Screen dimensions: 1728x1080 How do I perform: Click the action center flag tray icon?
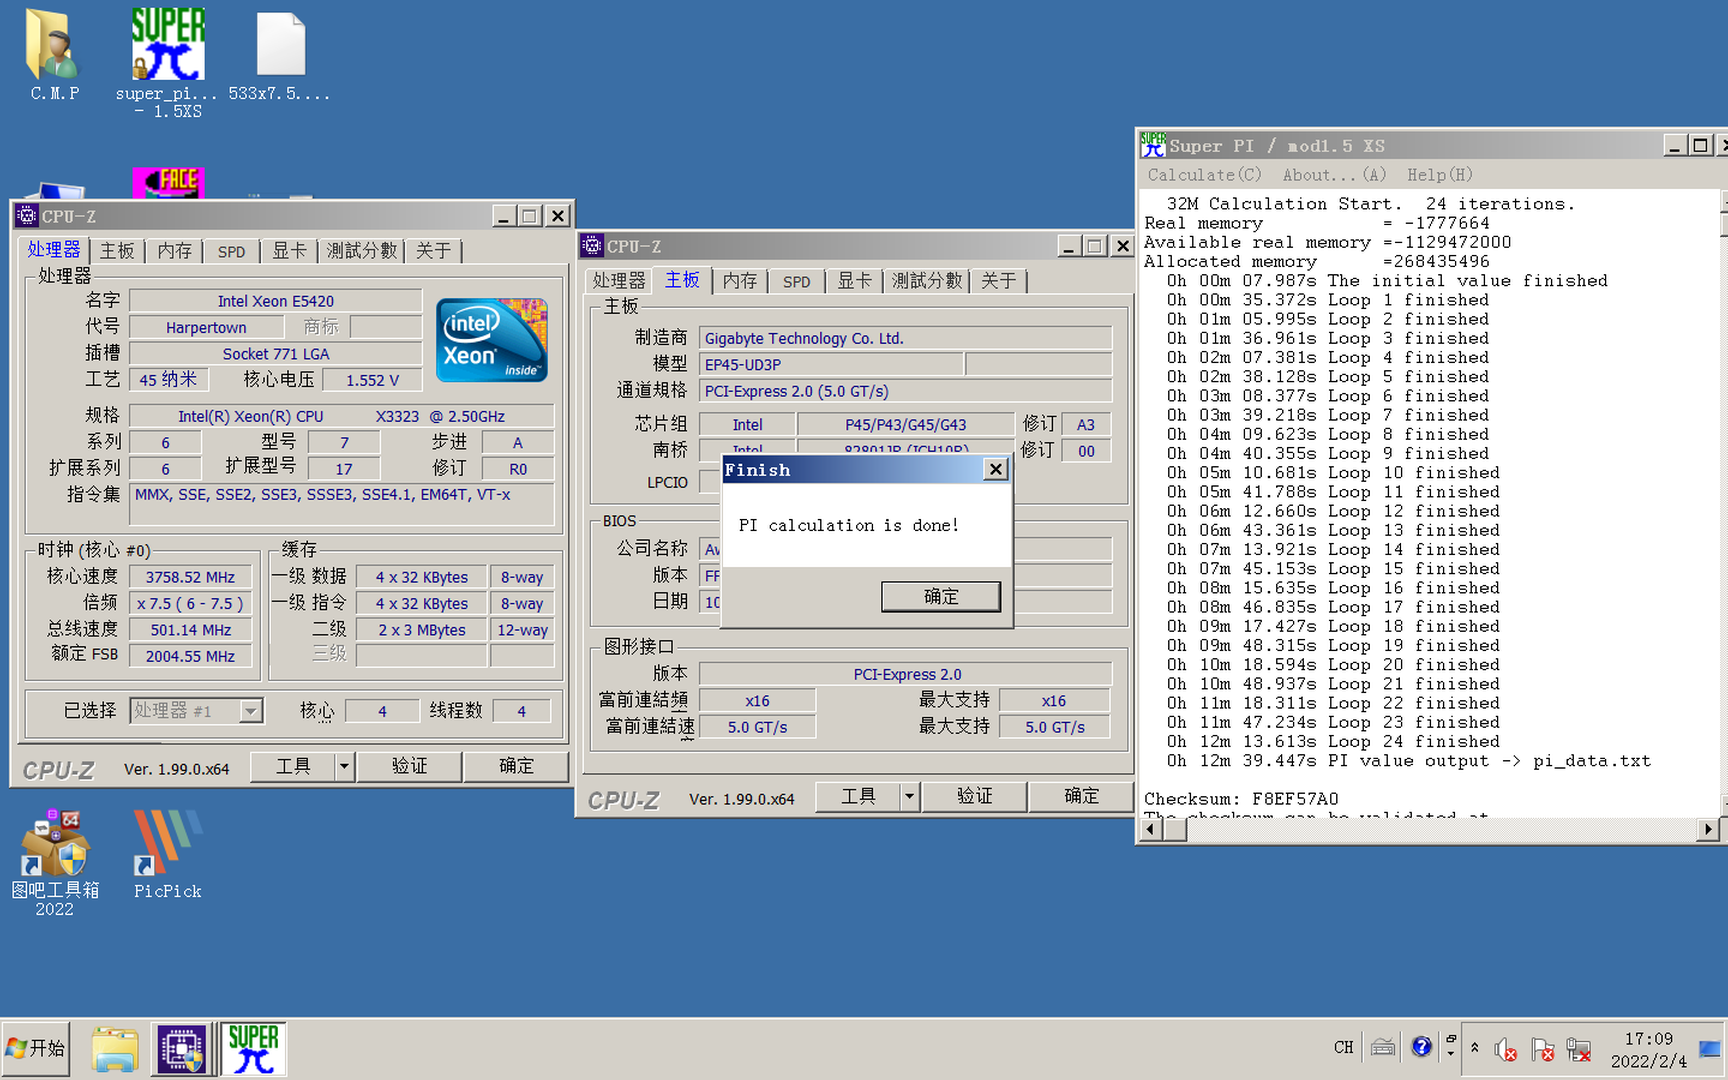click(1542, 1049)
